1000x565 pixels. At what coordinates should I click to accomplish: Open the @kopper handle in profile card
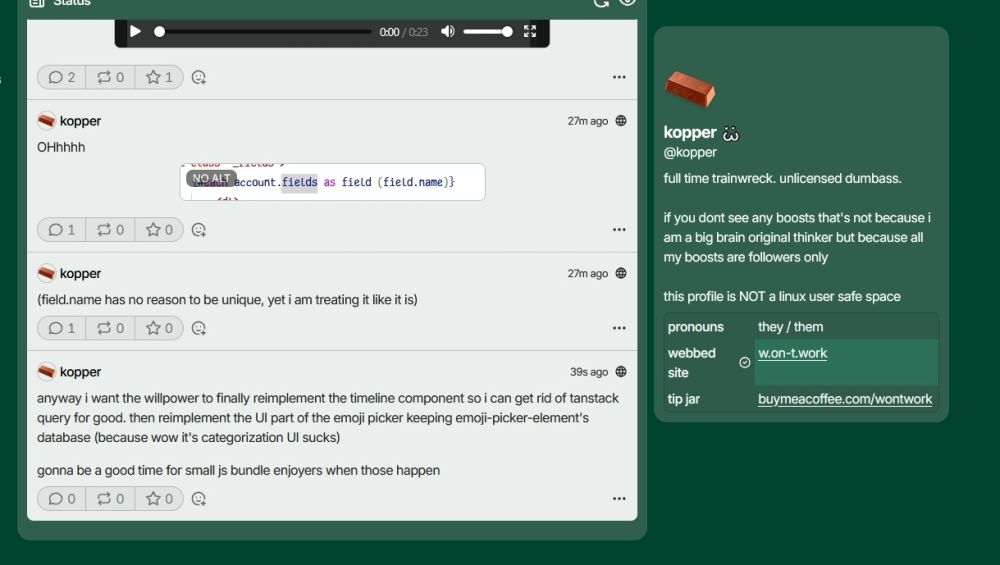coord(690,152)
